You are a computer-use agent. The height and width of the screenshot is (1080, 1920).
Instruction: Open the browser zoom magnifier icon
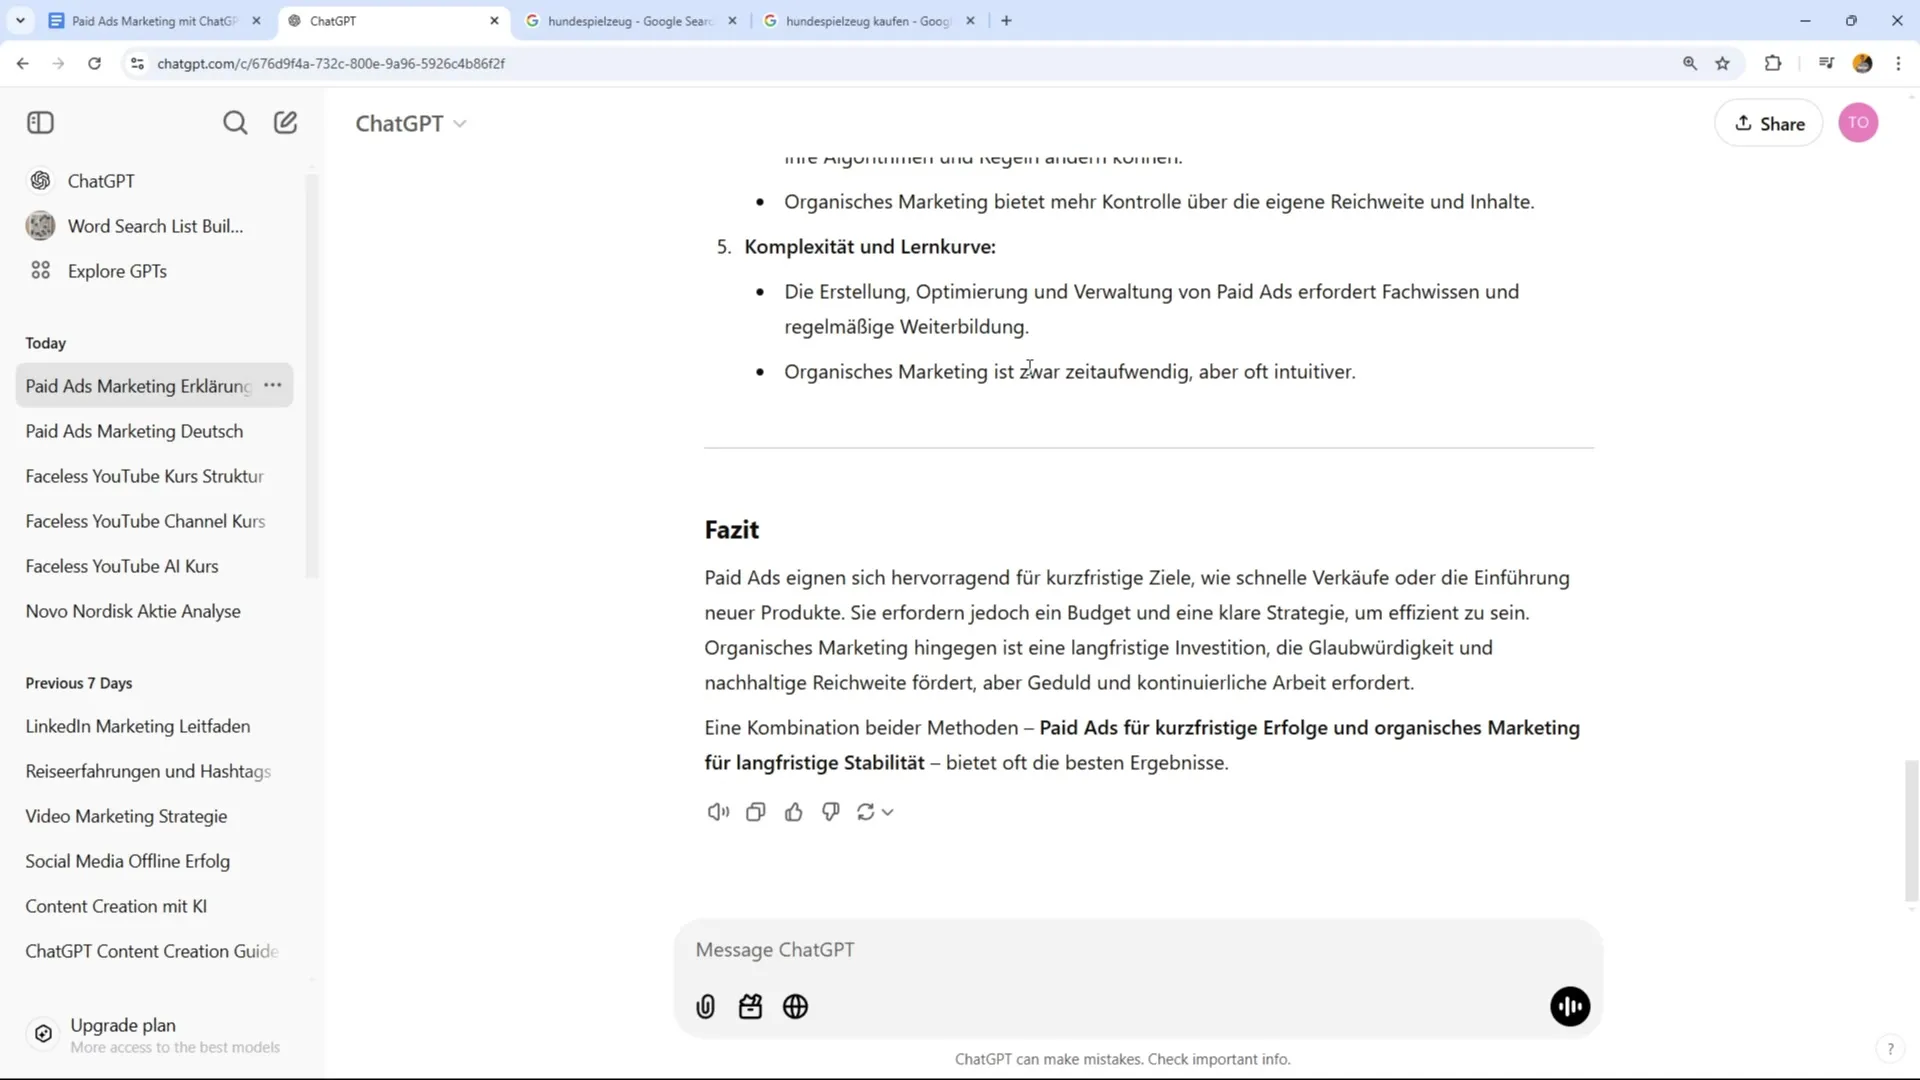point(1690,63)
